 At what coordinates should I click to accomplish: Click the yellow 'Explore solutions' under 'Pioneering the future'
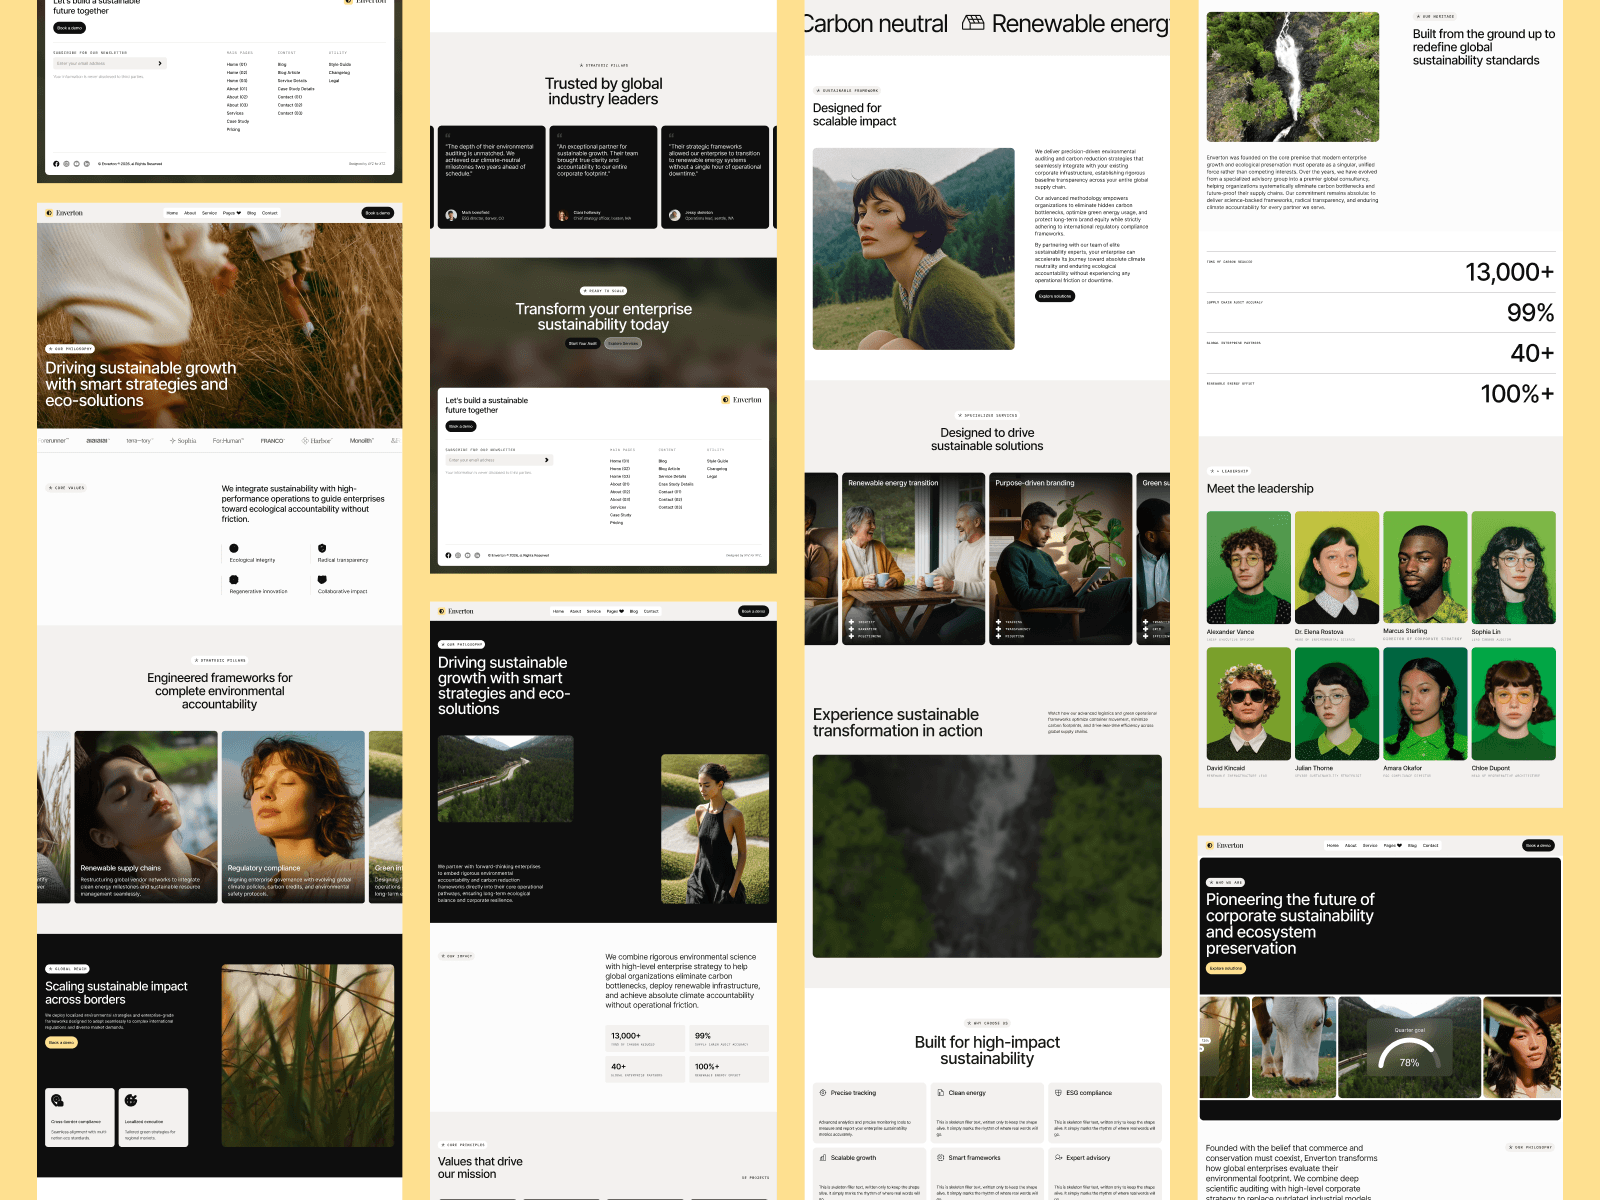coord(1226,968)
